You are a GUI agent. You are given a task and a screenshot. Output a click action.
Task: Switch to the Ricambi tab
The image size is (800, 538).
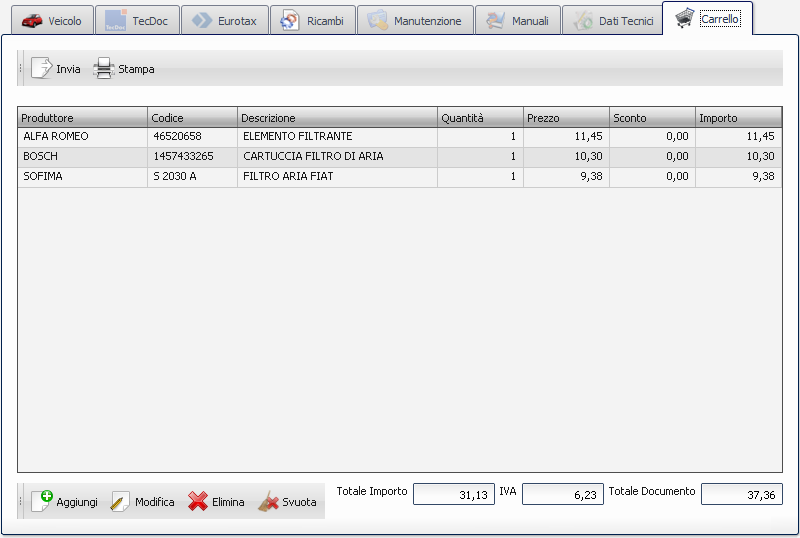pos(313,20)
